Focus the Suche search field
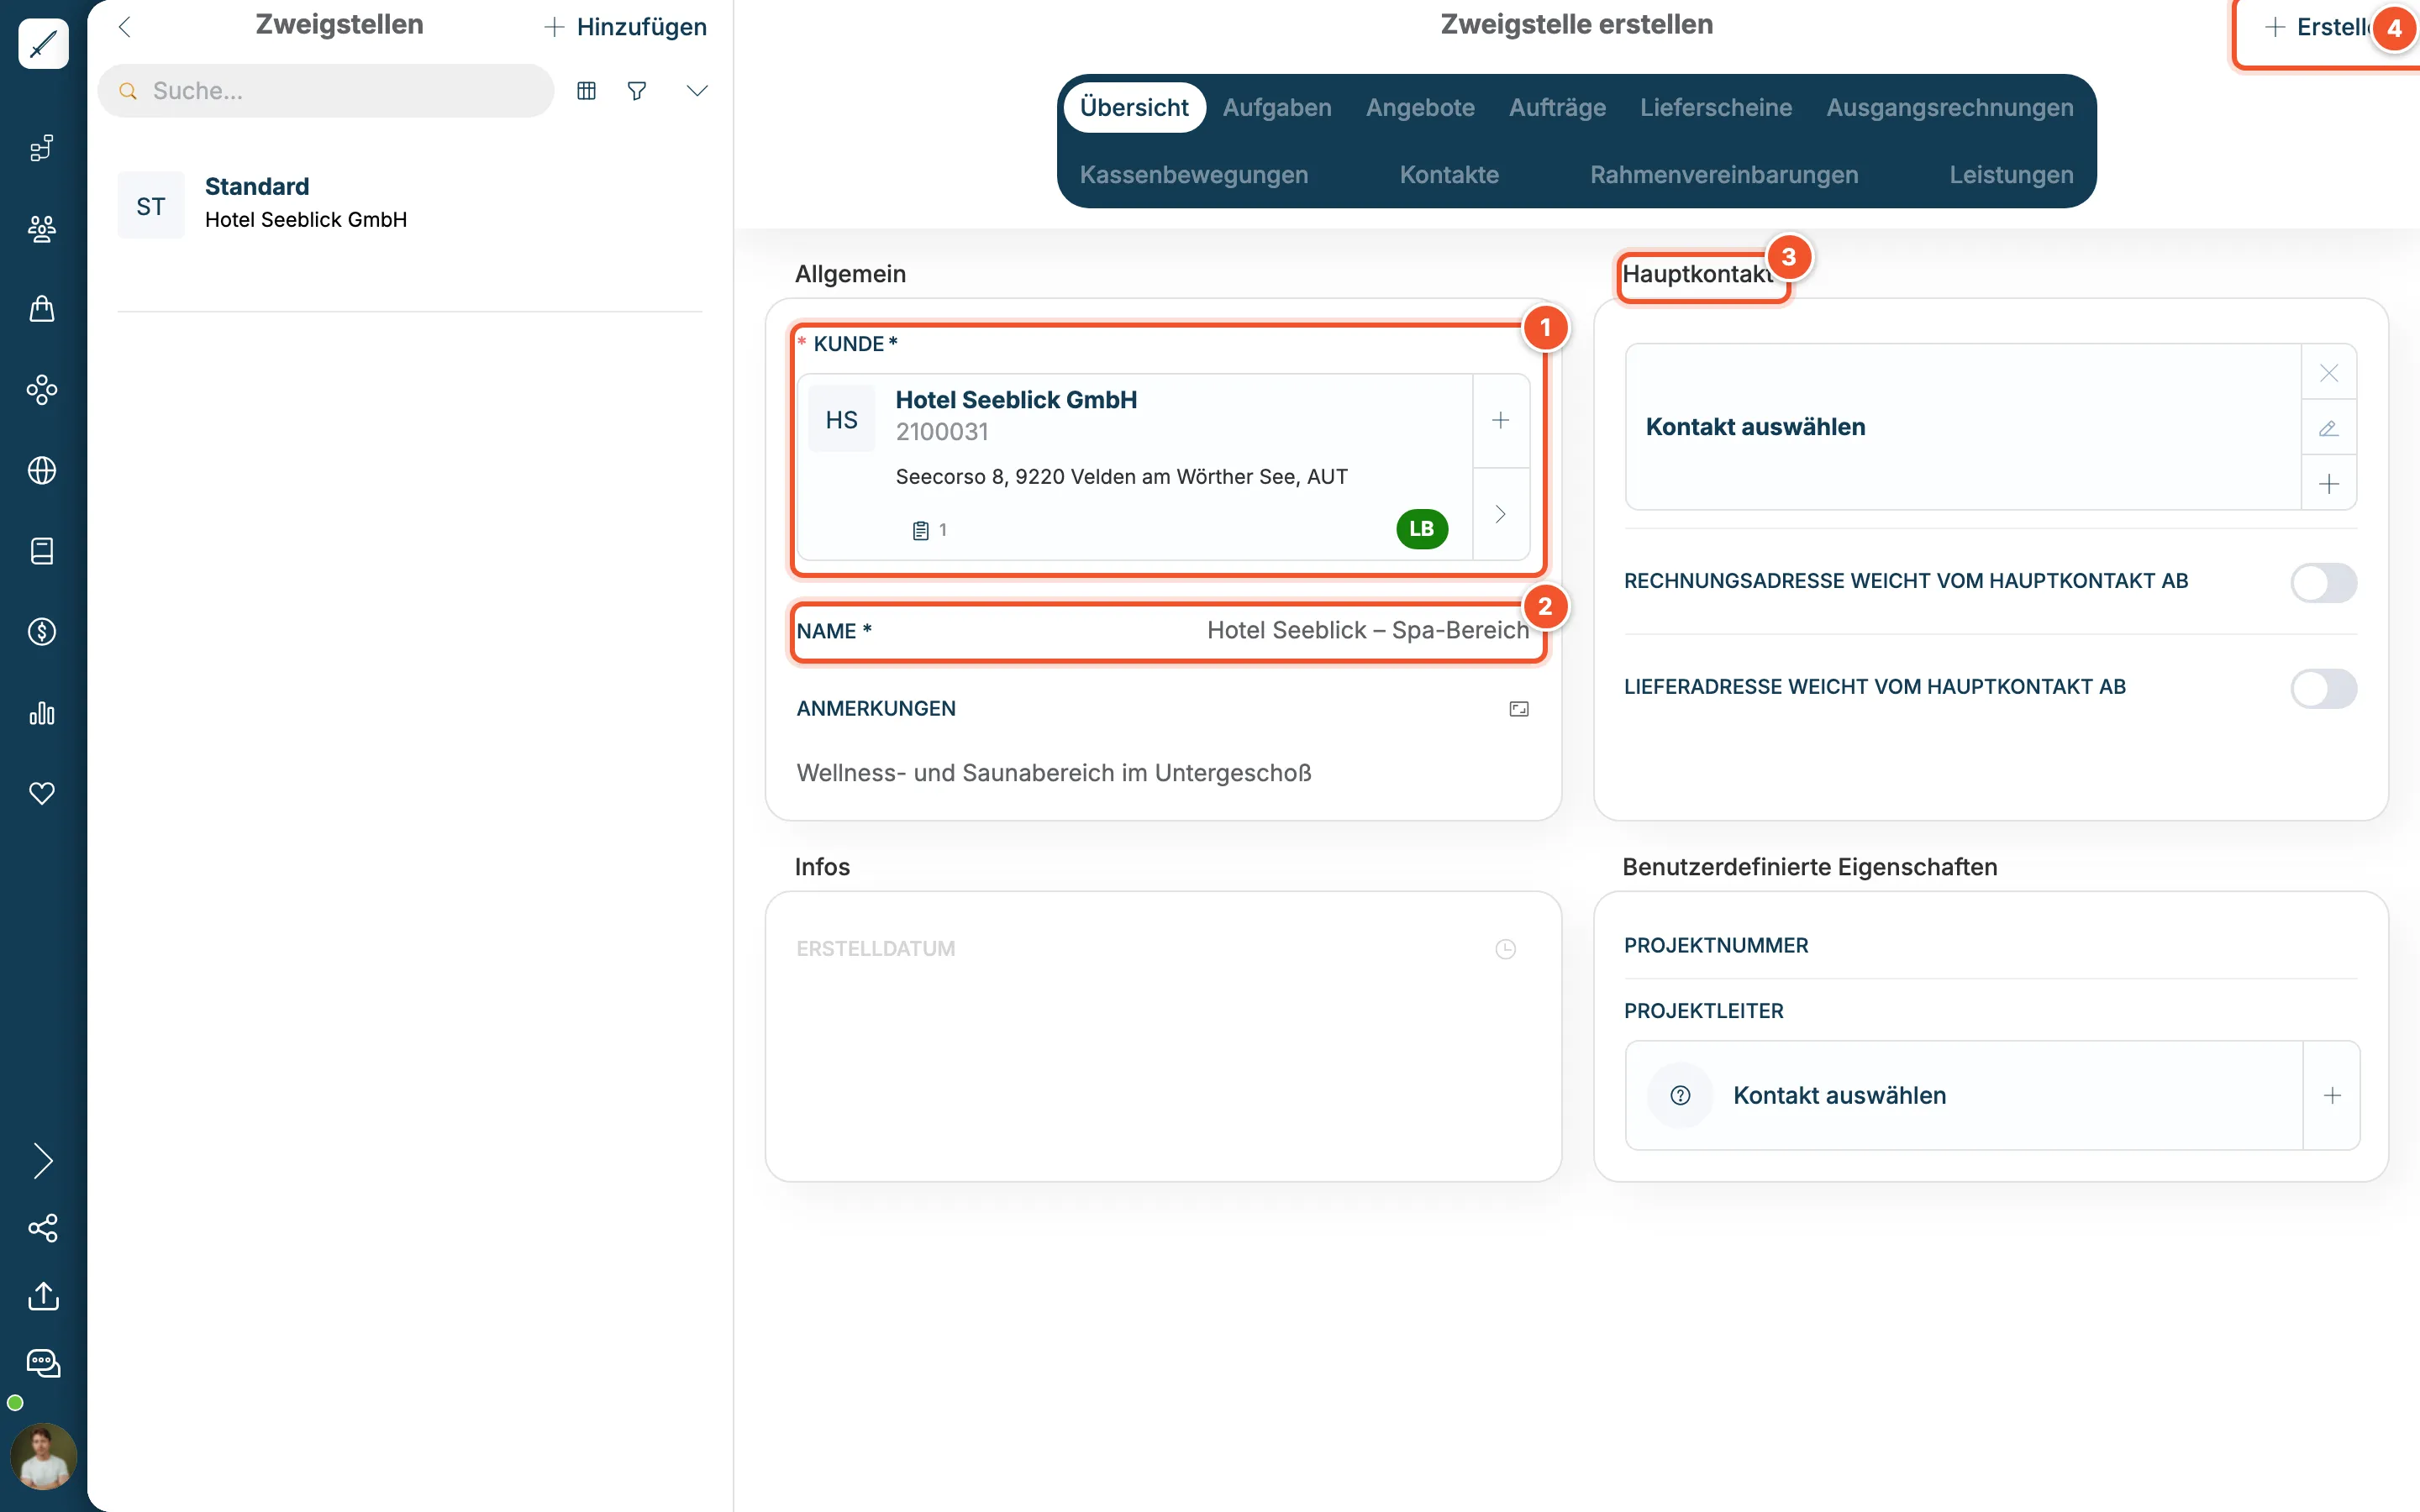Screen dimensions: 2420x1512 pyautogui.click(x=326, y=91)
